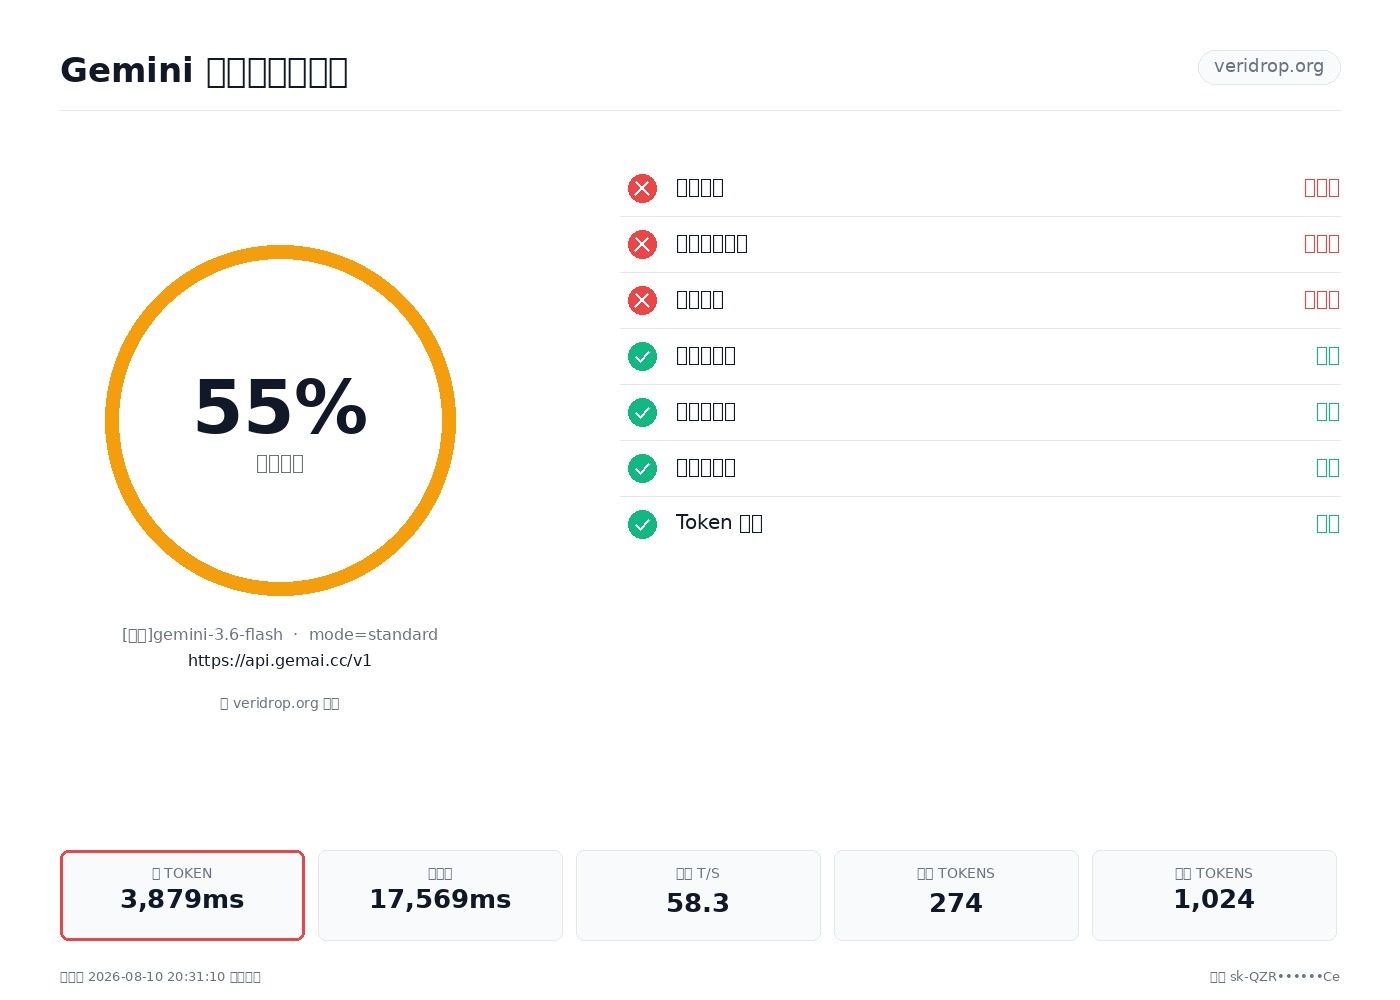Click the red X icon on the topmost check row

point(642,188)
